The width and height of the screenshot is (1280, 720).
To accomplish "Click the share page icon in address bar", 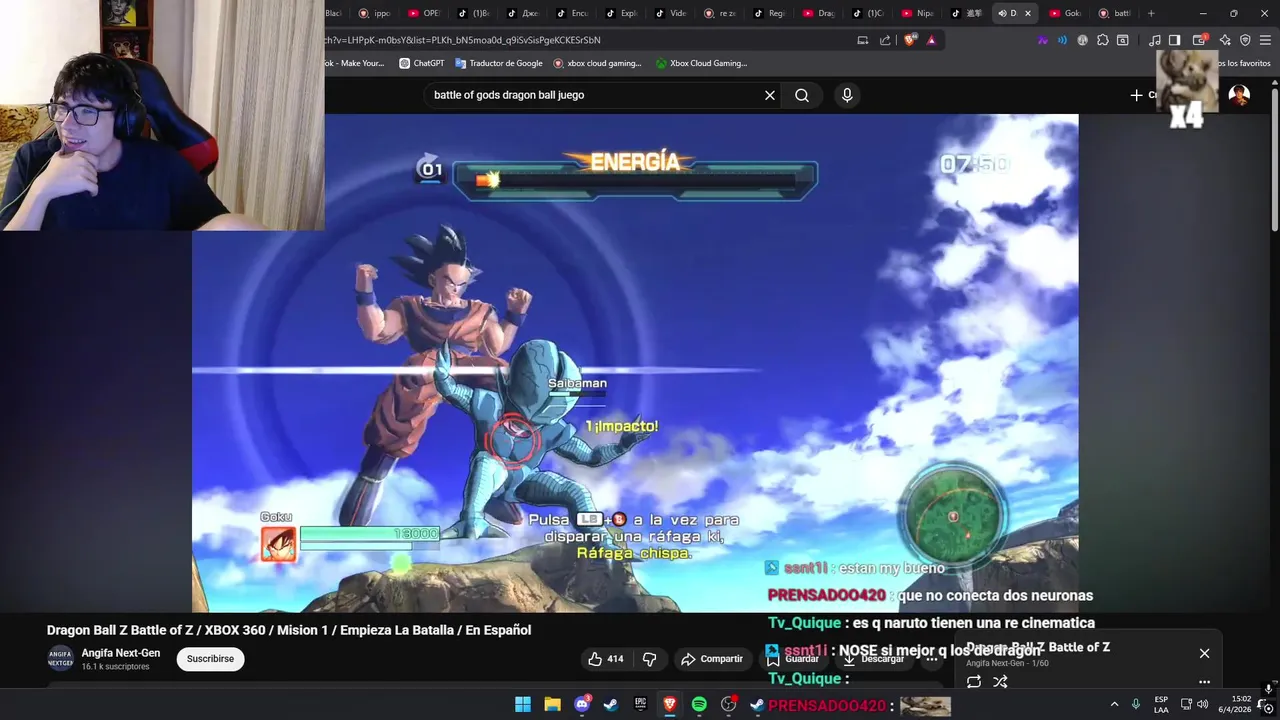I will coord(885,40).
